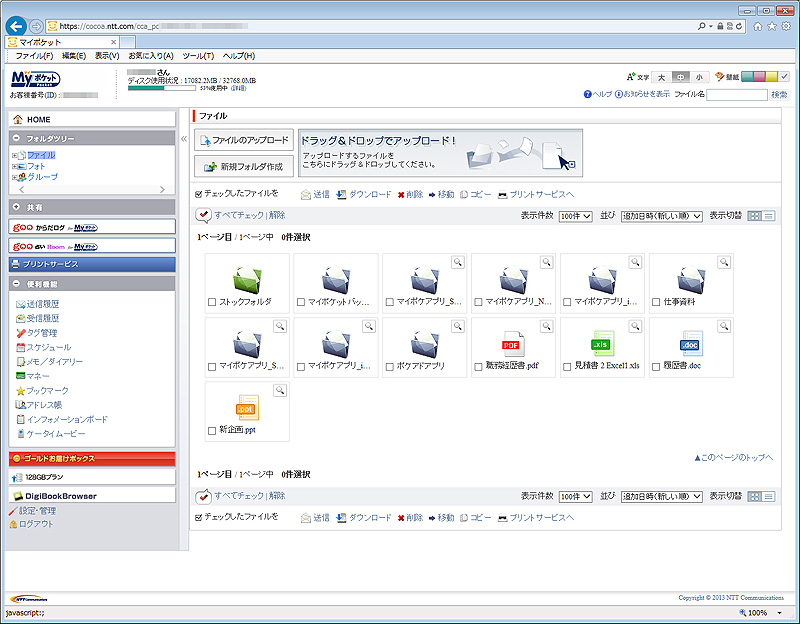Select the pink wallpaper color swatch
The width and height of the screenshot is (800, 624).
coord(759,77)
